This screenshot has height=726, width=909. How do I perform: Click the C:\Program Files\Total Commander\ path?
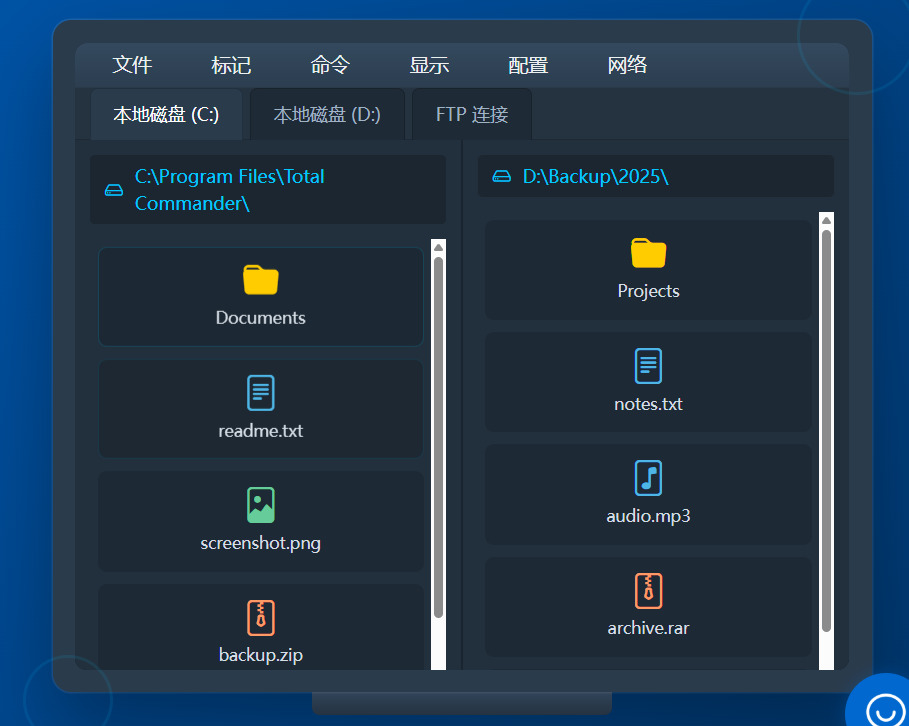[x=230, y=190]
